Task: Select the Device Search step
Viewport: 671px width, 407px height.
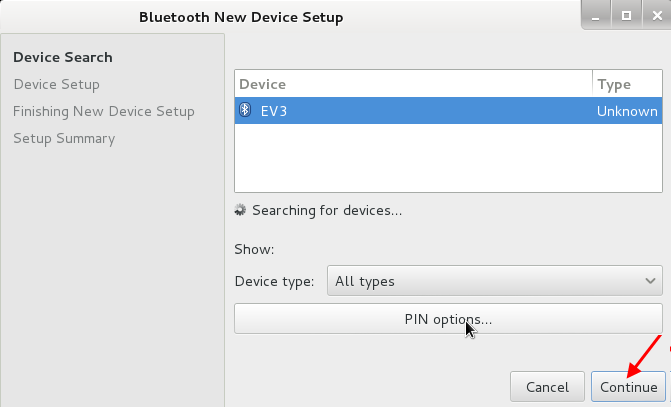Action: (x=63, y=57)
